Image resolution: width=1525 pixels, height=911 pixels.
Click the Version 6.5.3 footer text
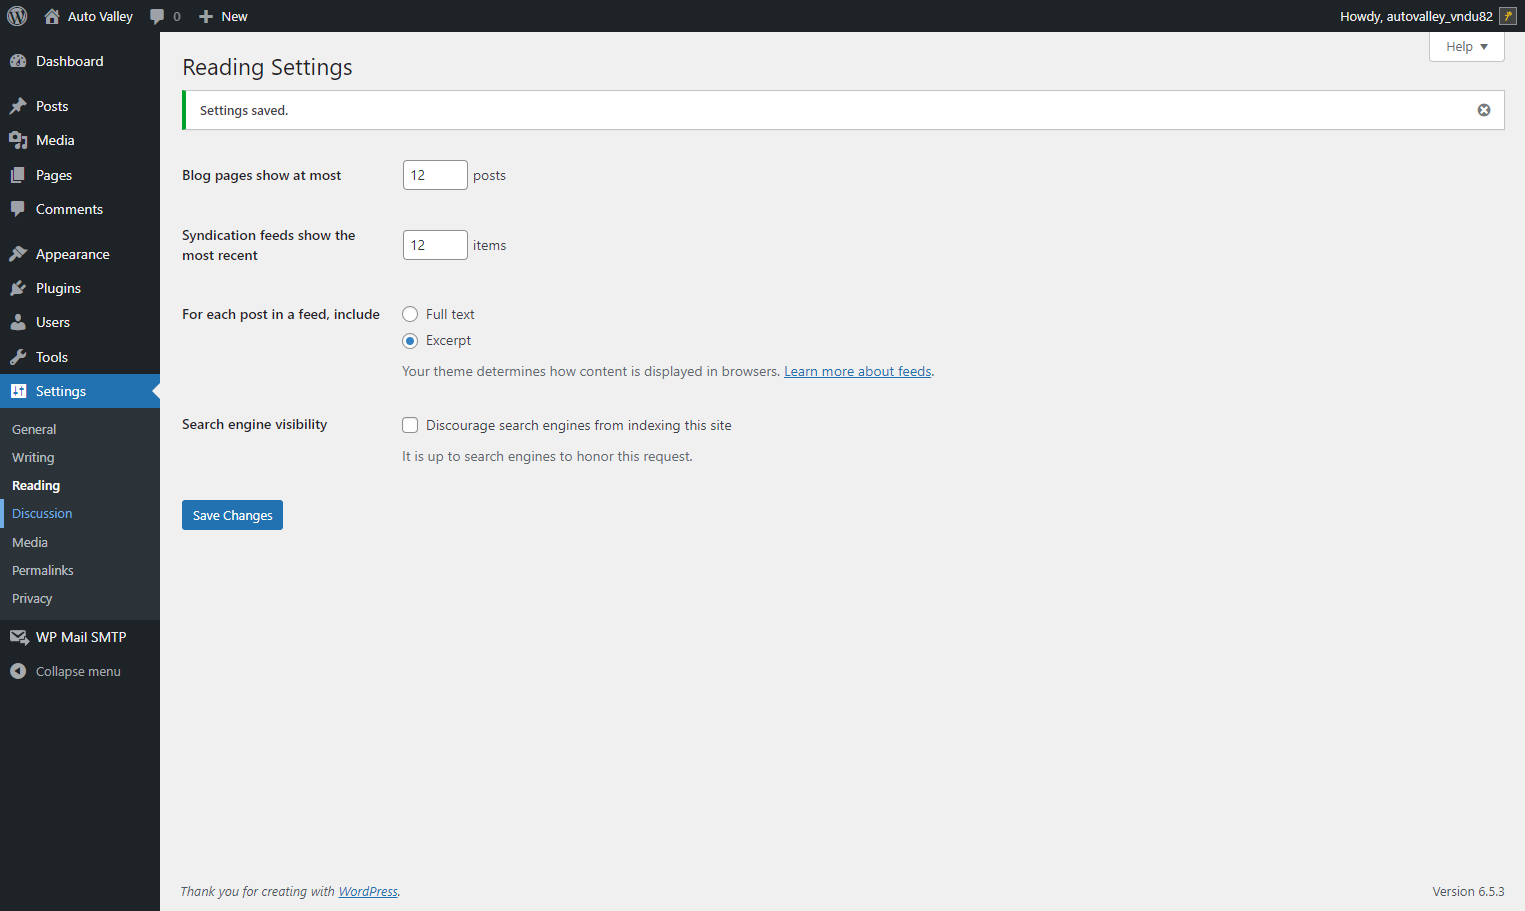click(1468, 891)
